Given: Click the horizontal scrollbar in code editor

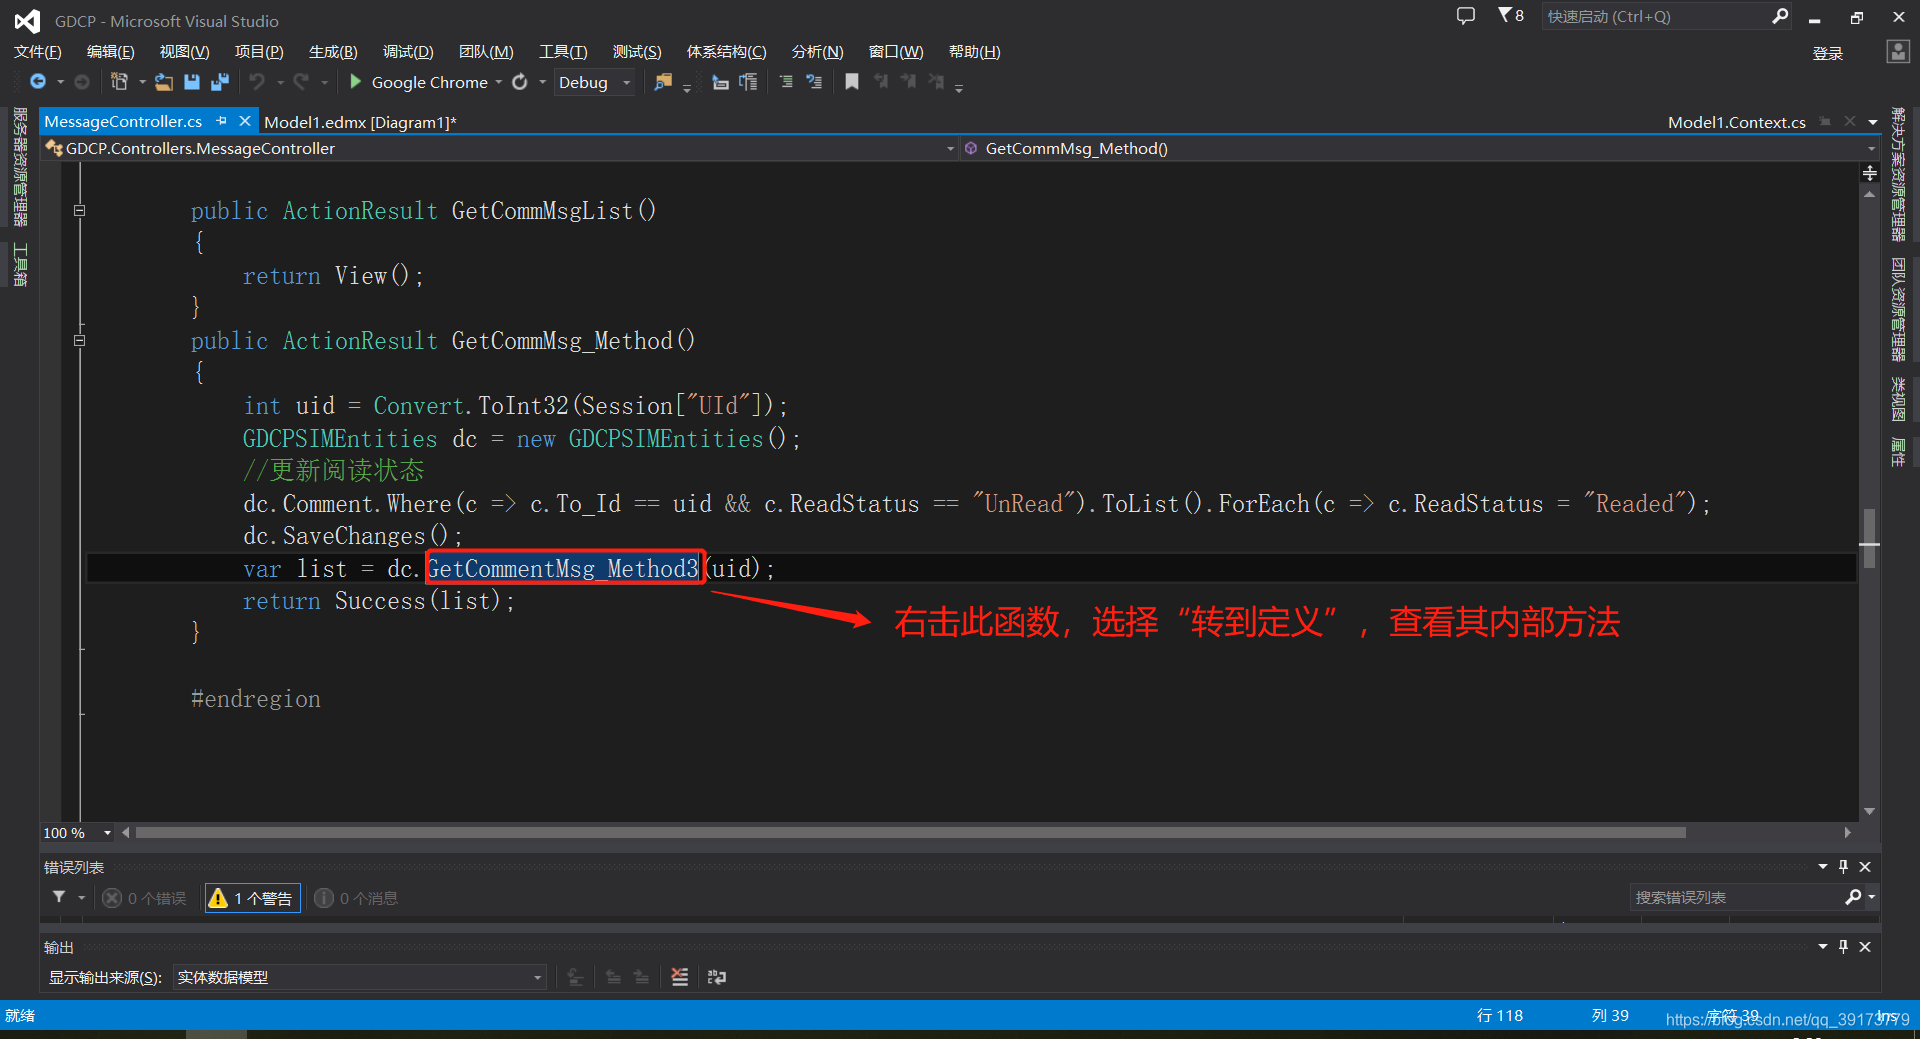Looking at the screenshot, I should (910, 832).
